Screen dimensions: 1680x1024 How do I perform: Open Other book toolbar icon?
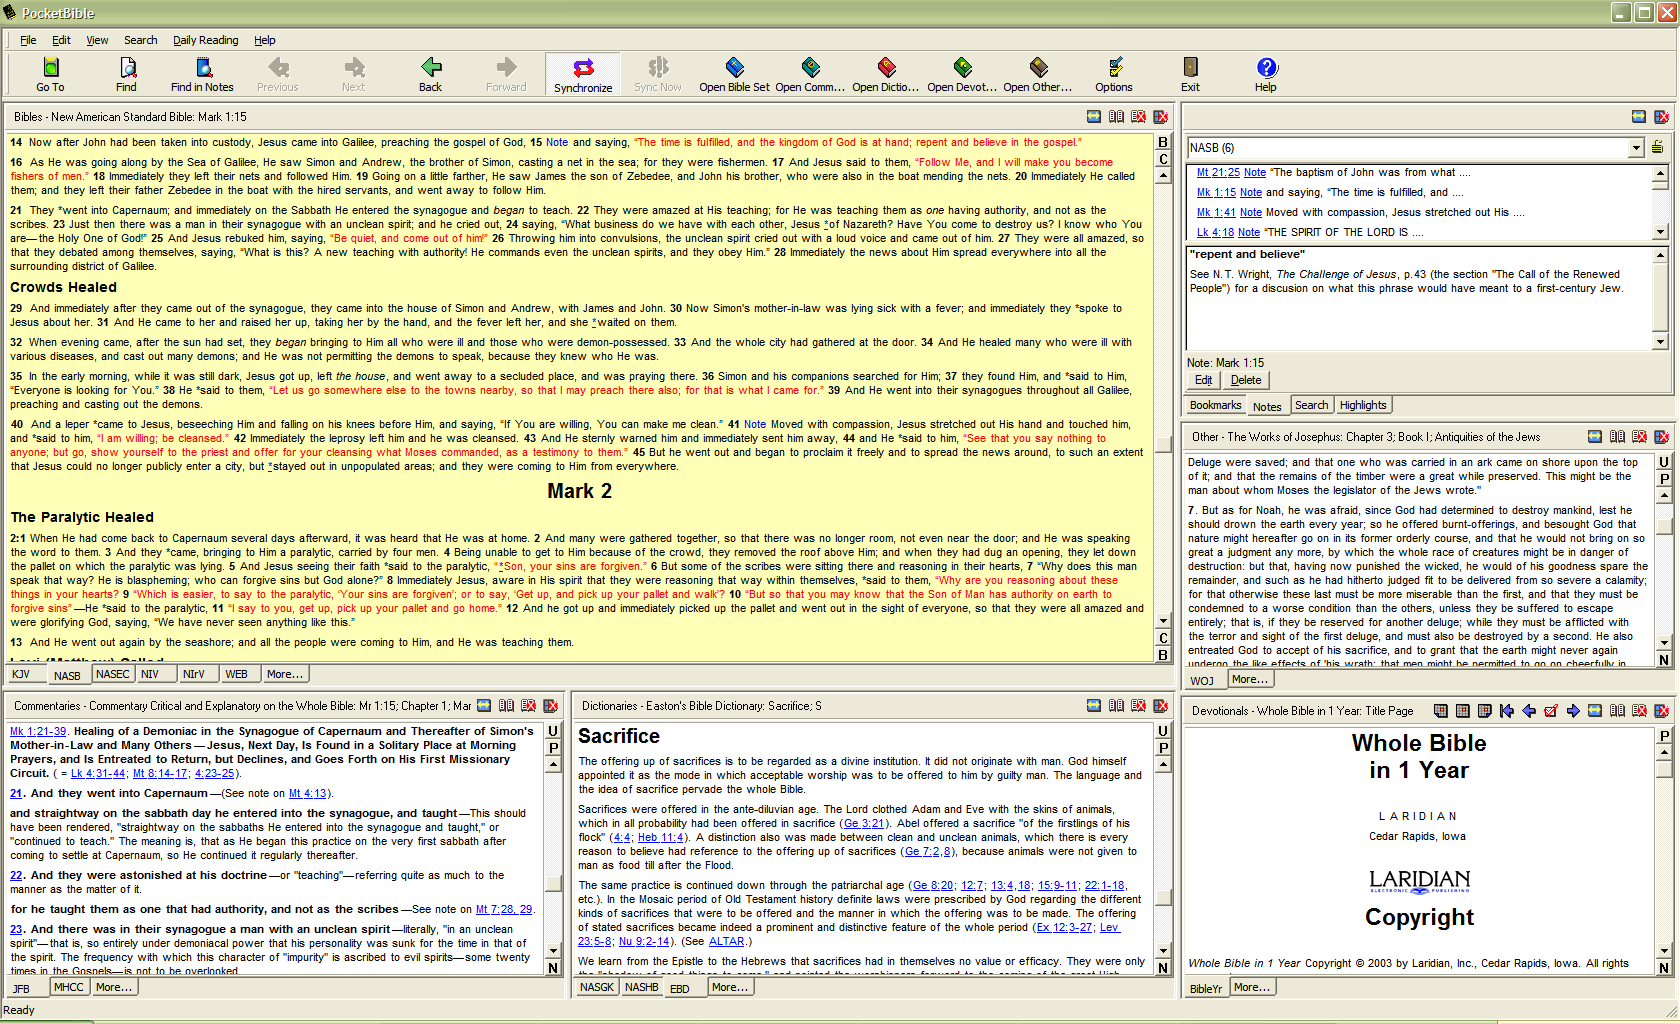1038,75
